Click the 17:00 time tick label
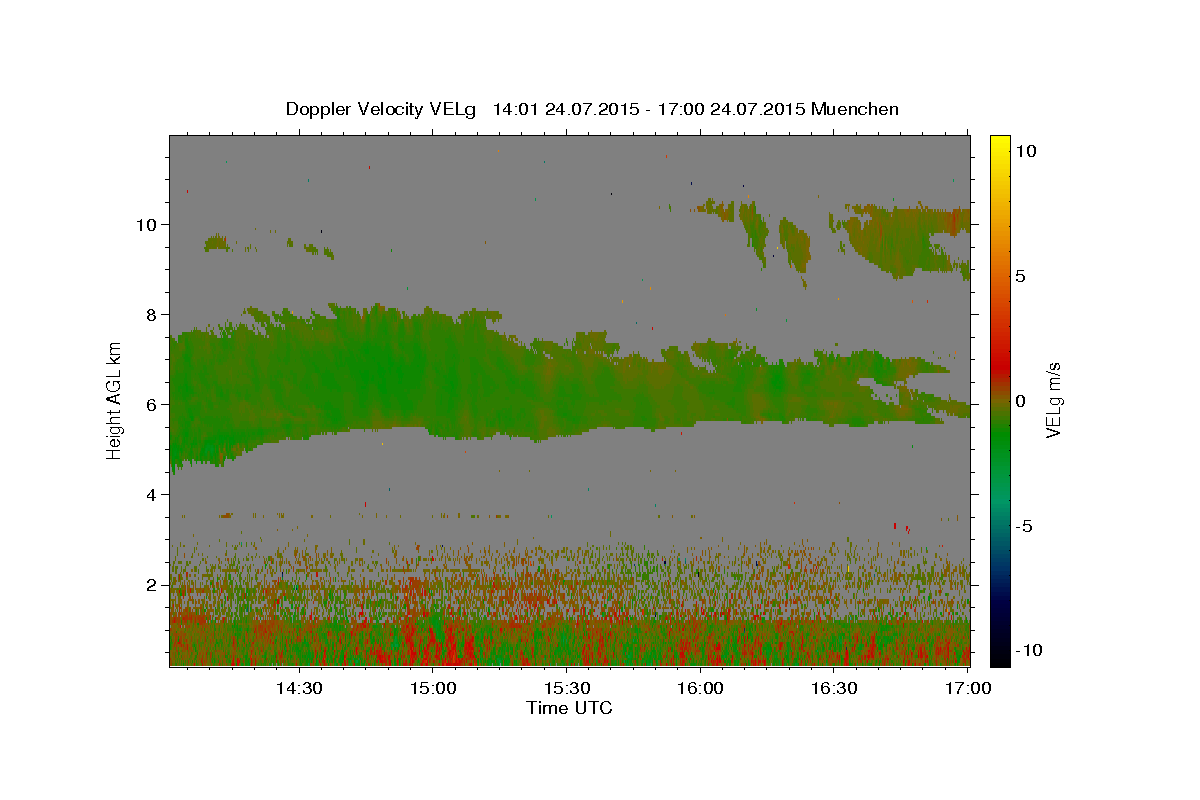Image resolution: width=1200 pixels, height=800 pixels. point(968,689)
